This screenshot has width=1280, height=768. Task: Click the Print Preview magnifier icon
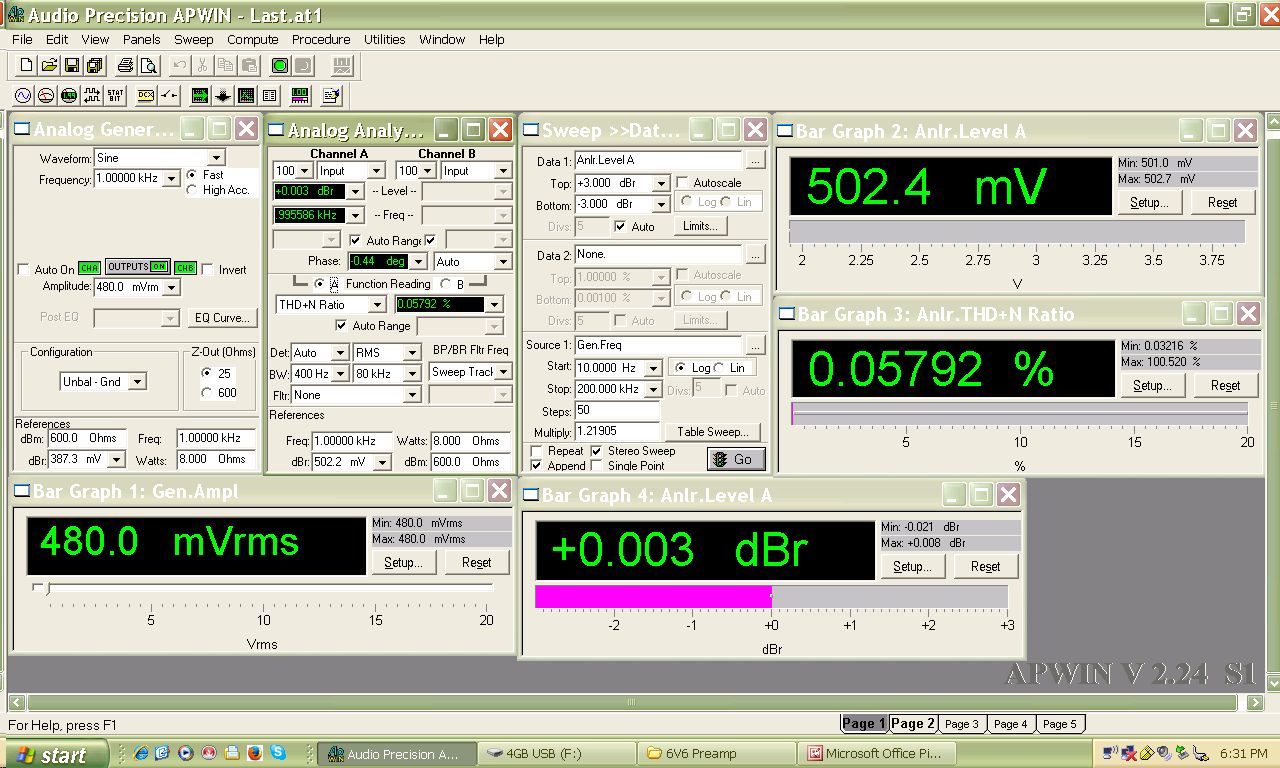click(x=148, y=66)
